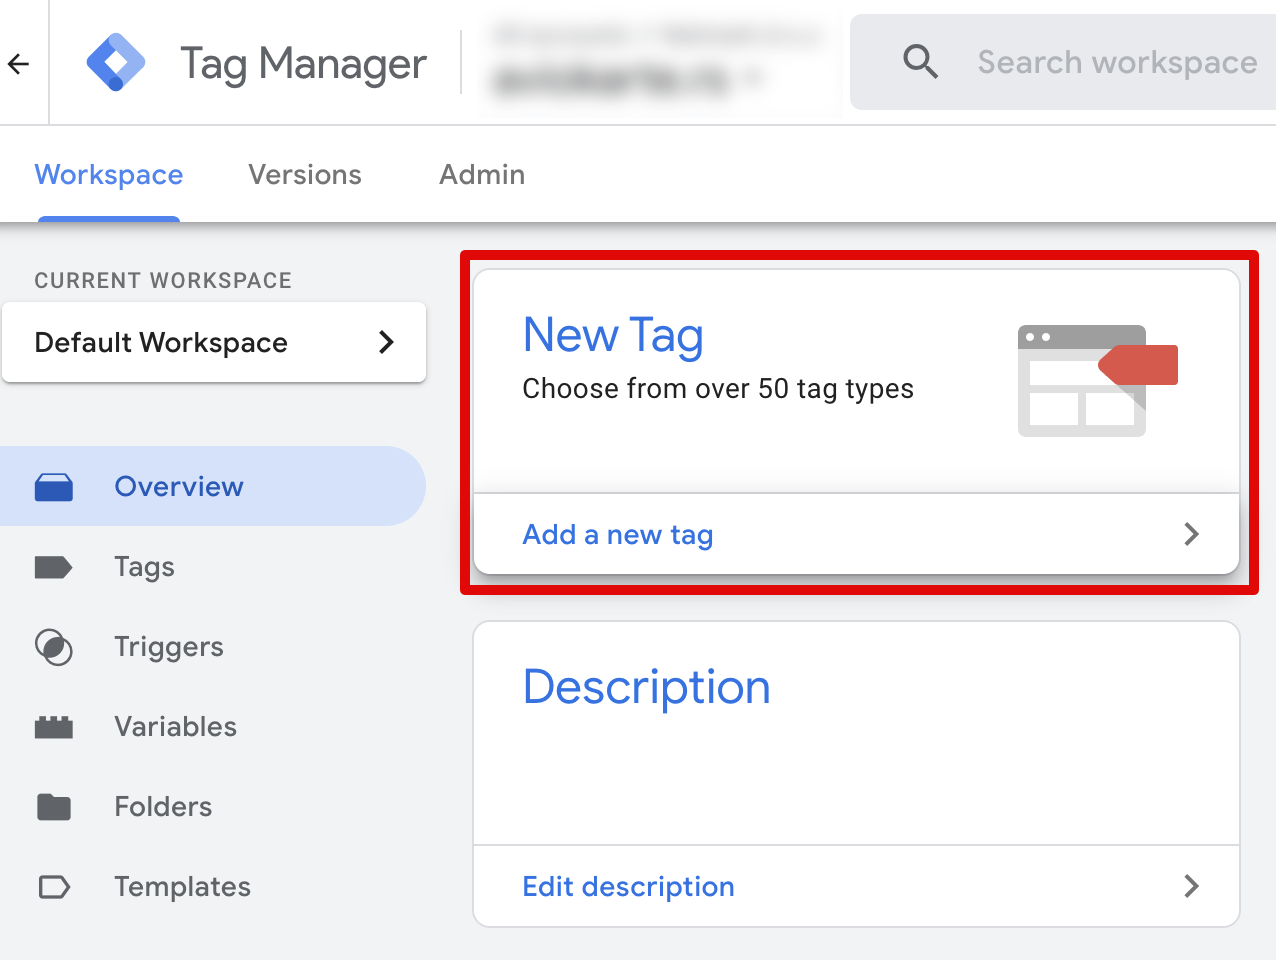The image size is (1276, 960).
Task: Switch to the Versions tab
Action: [x=305, y=174]
